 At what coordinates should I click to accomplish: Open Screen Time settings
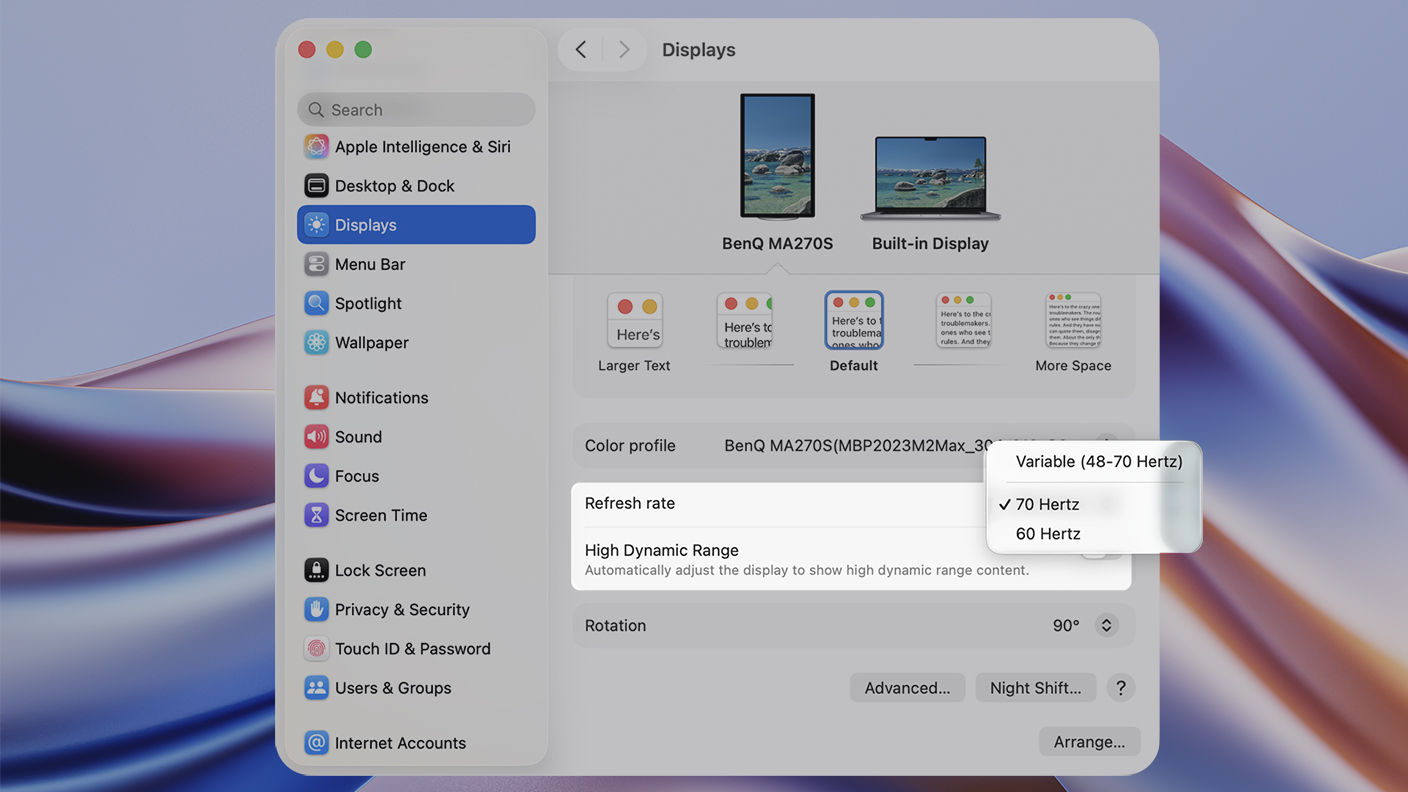[x=416, y=515]
